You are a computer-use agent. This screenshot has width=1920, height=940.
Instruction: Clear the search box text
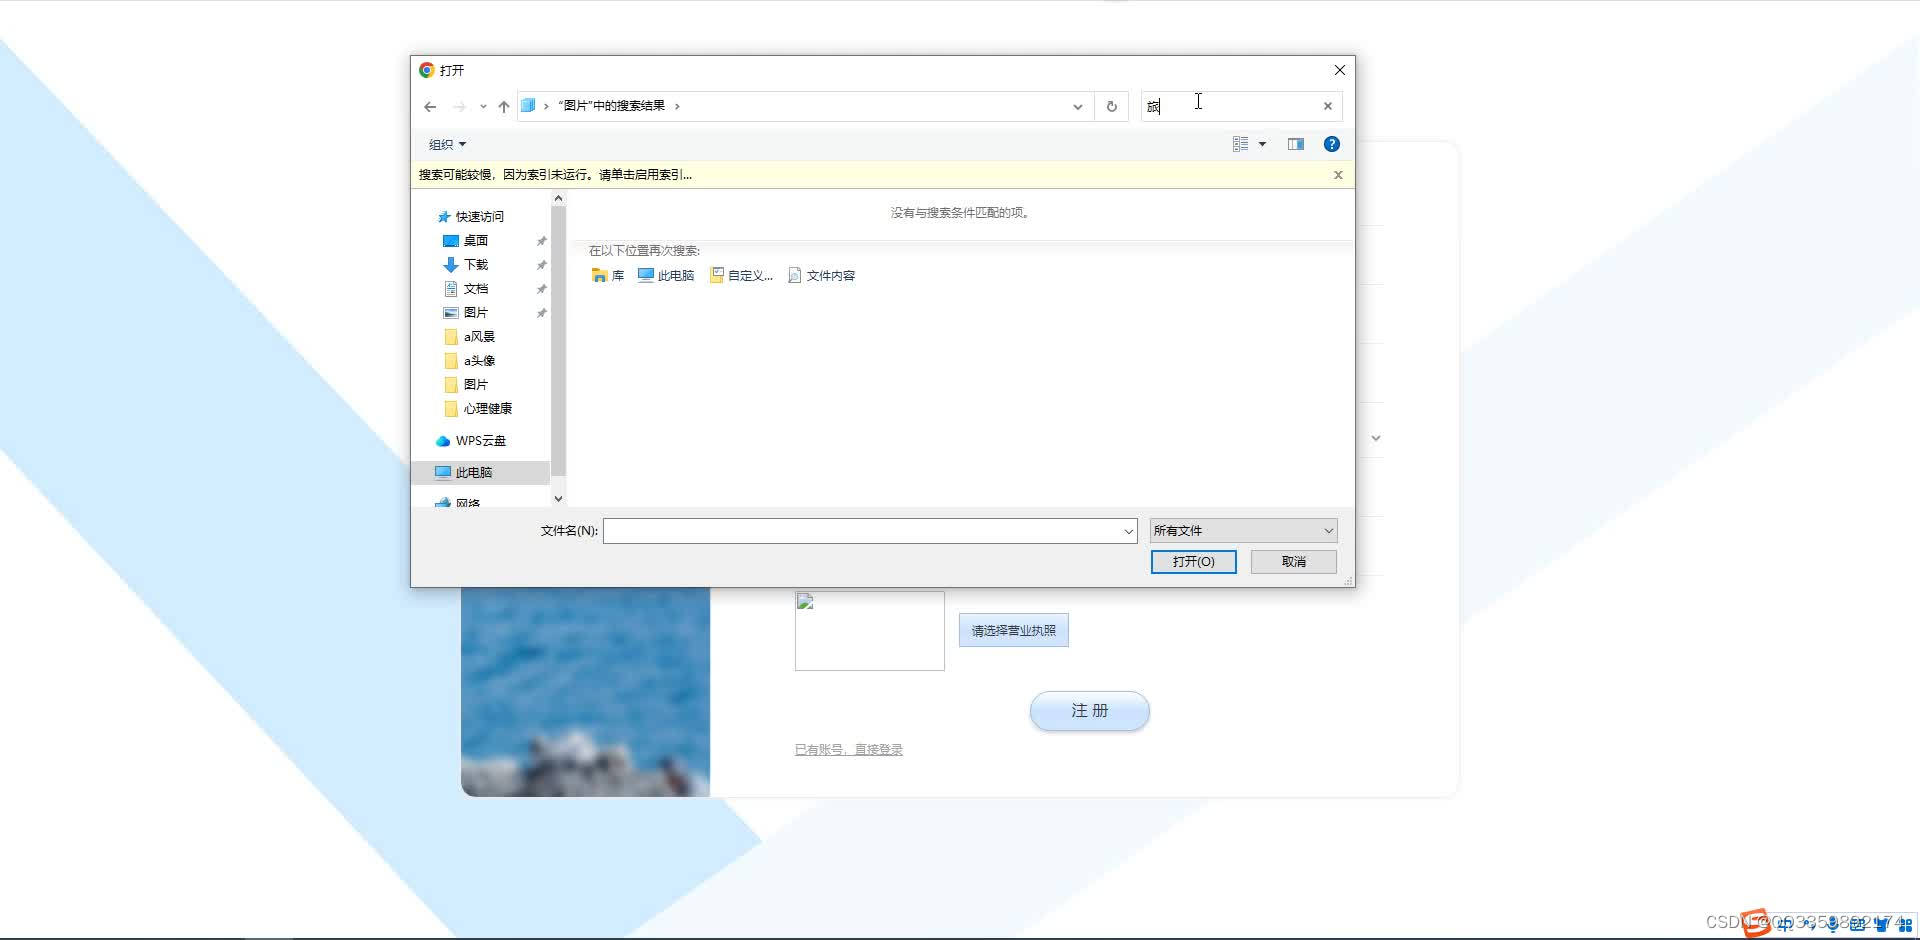point(1328,106)
